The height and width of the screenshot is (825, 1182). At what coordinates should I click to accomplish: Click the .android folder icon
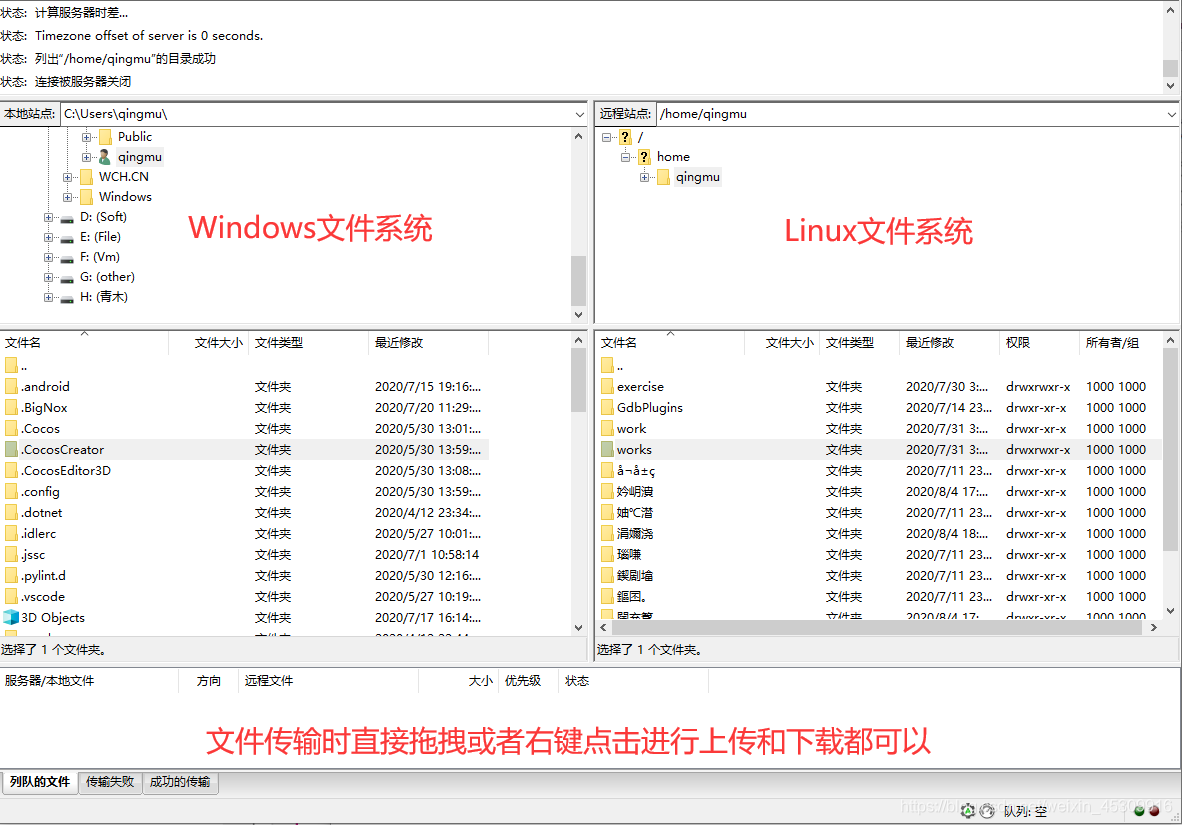(11, 386)
